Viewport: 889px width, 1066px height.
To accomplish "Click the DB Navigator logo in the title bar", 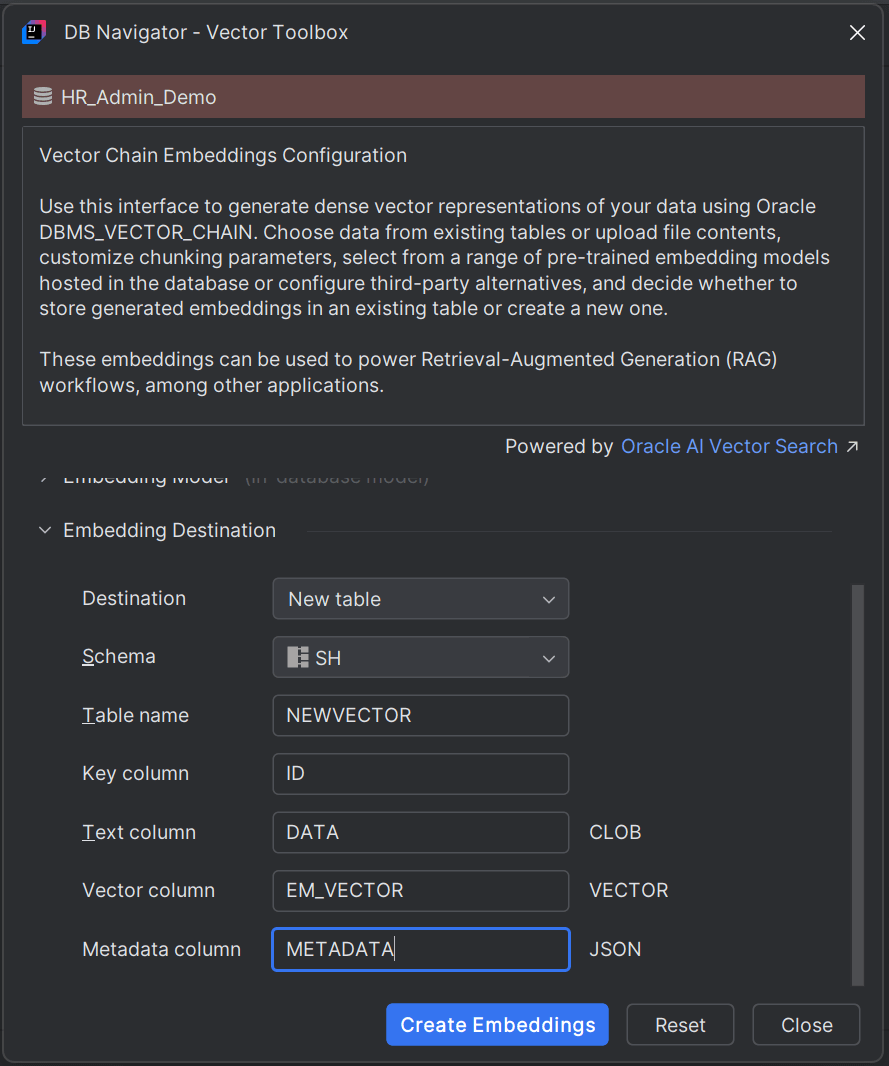I will [x=34, y=32].
